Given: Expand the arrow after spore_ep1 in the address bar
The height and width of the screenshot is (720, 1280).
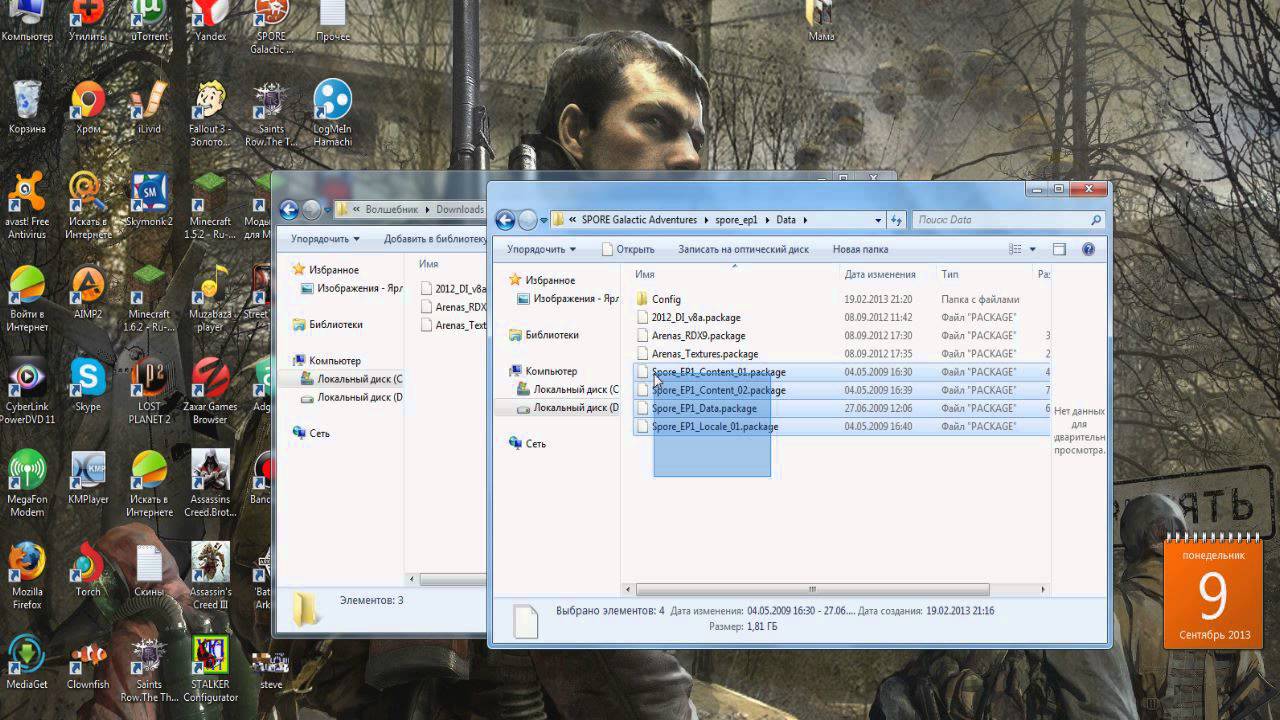Looking at the screenshot, I should click(768, 220).
